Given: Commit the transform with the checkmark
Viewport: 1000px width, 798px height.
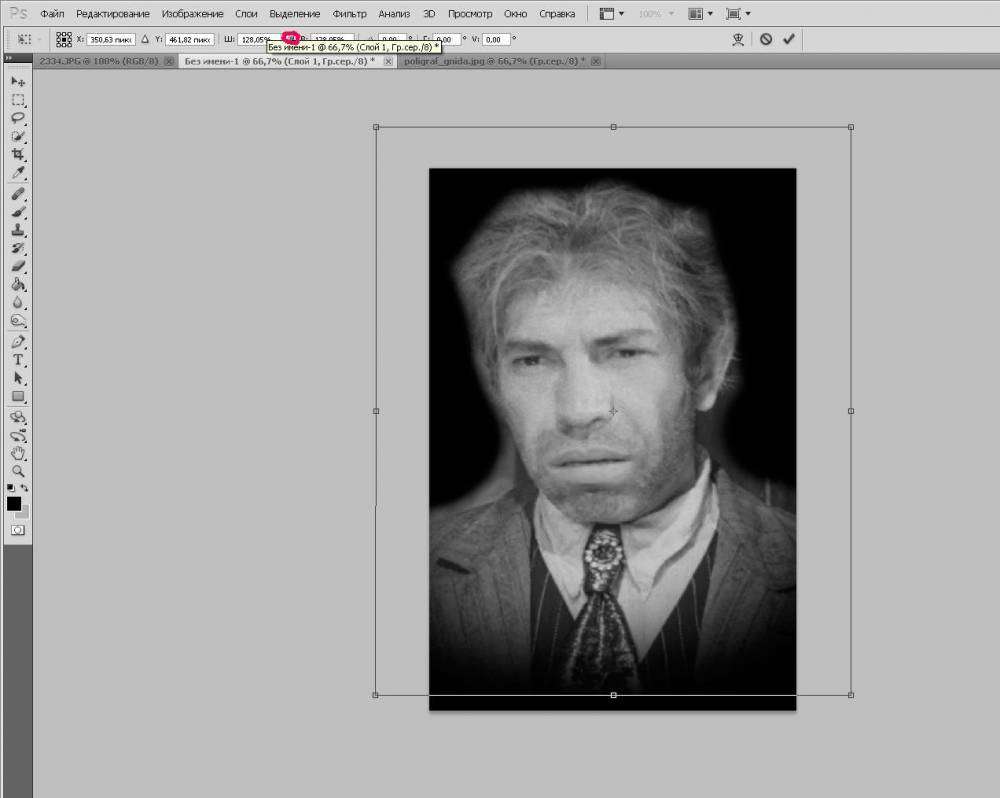Looking at the screenshot, I should coord(789,39).
